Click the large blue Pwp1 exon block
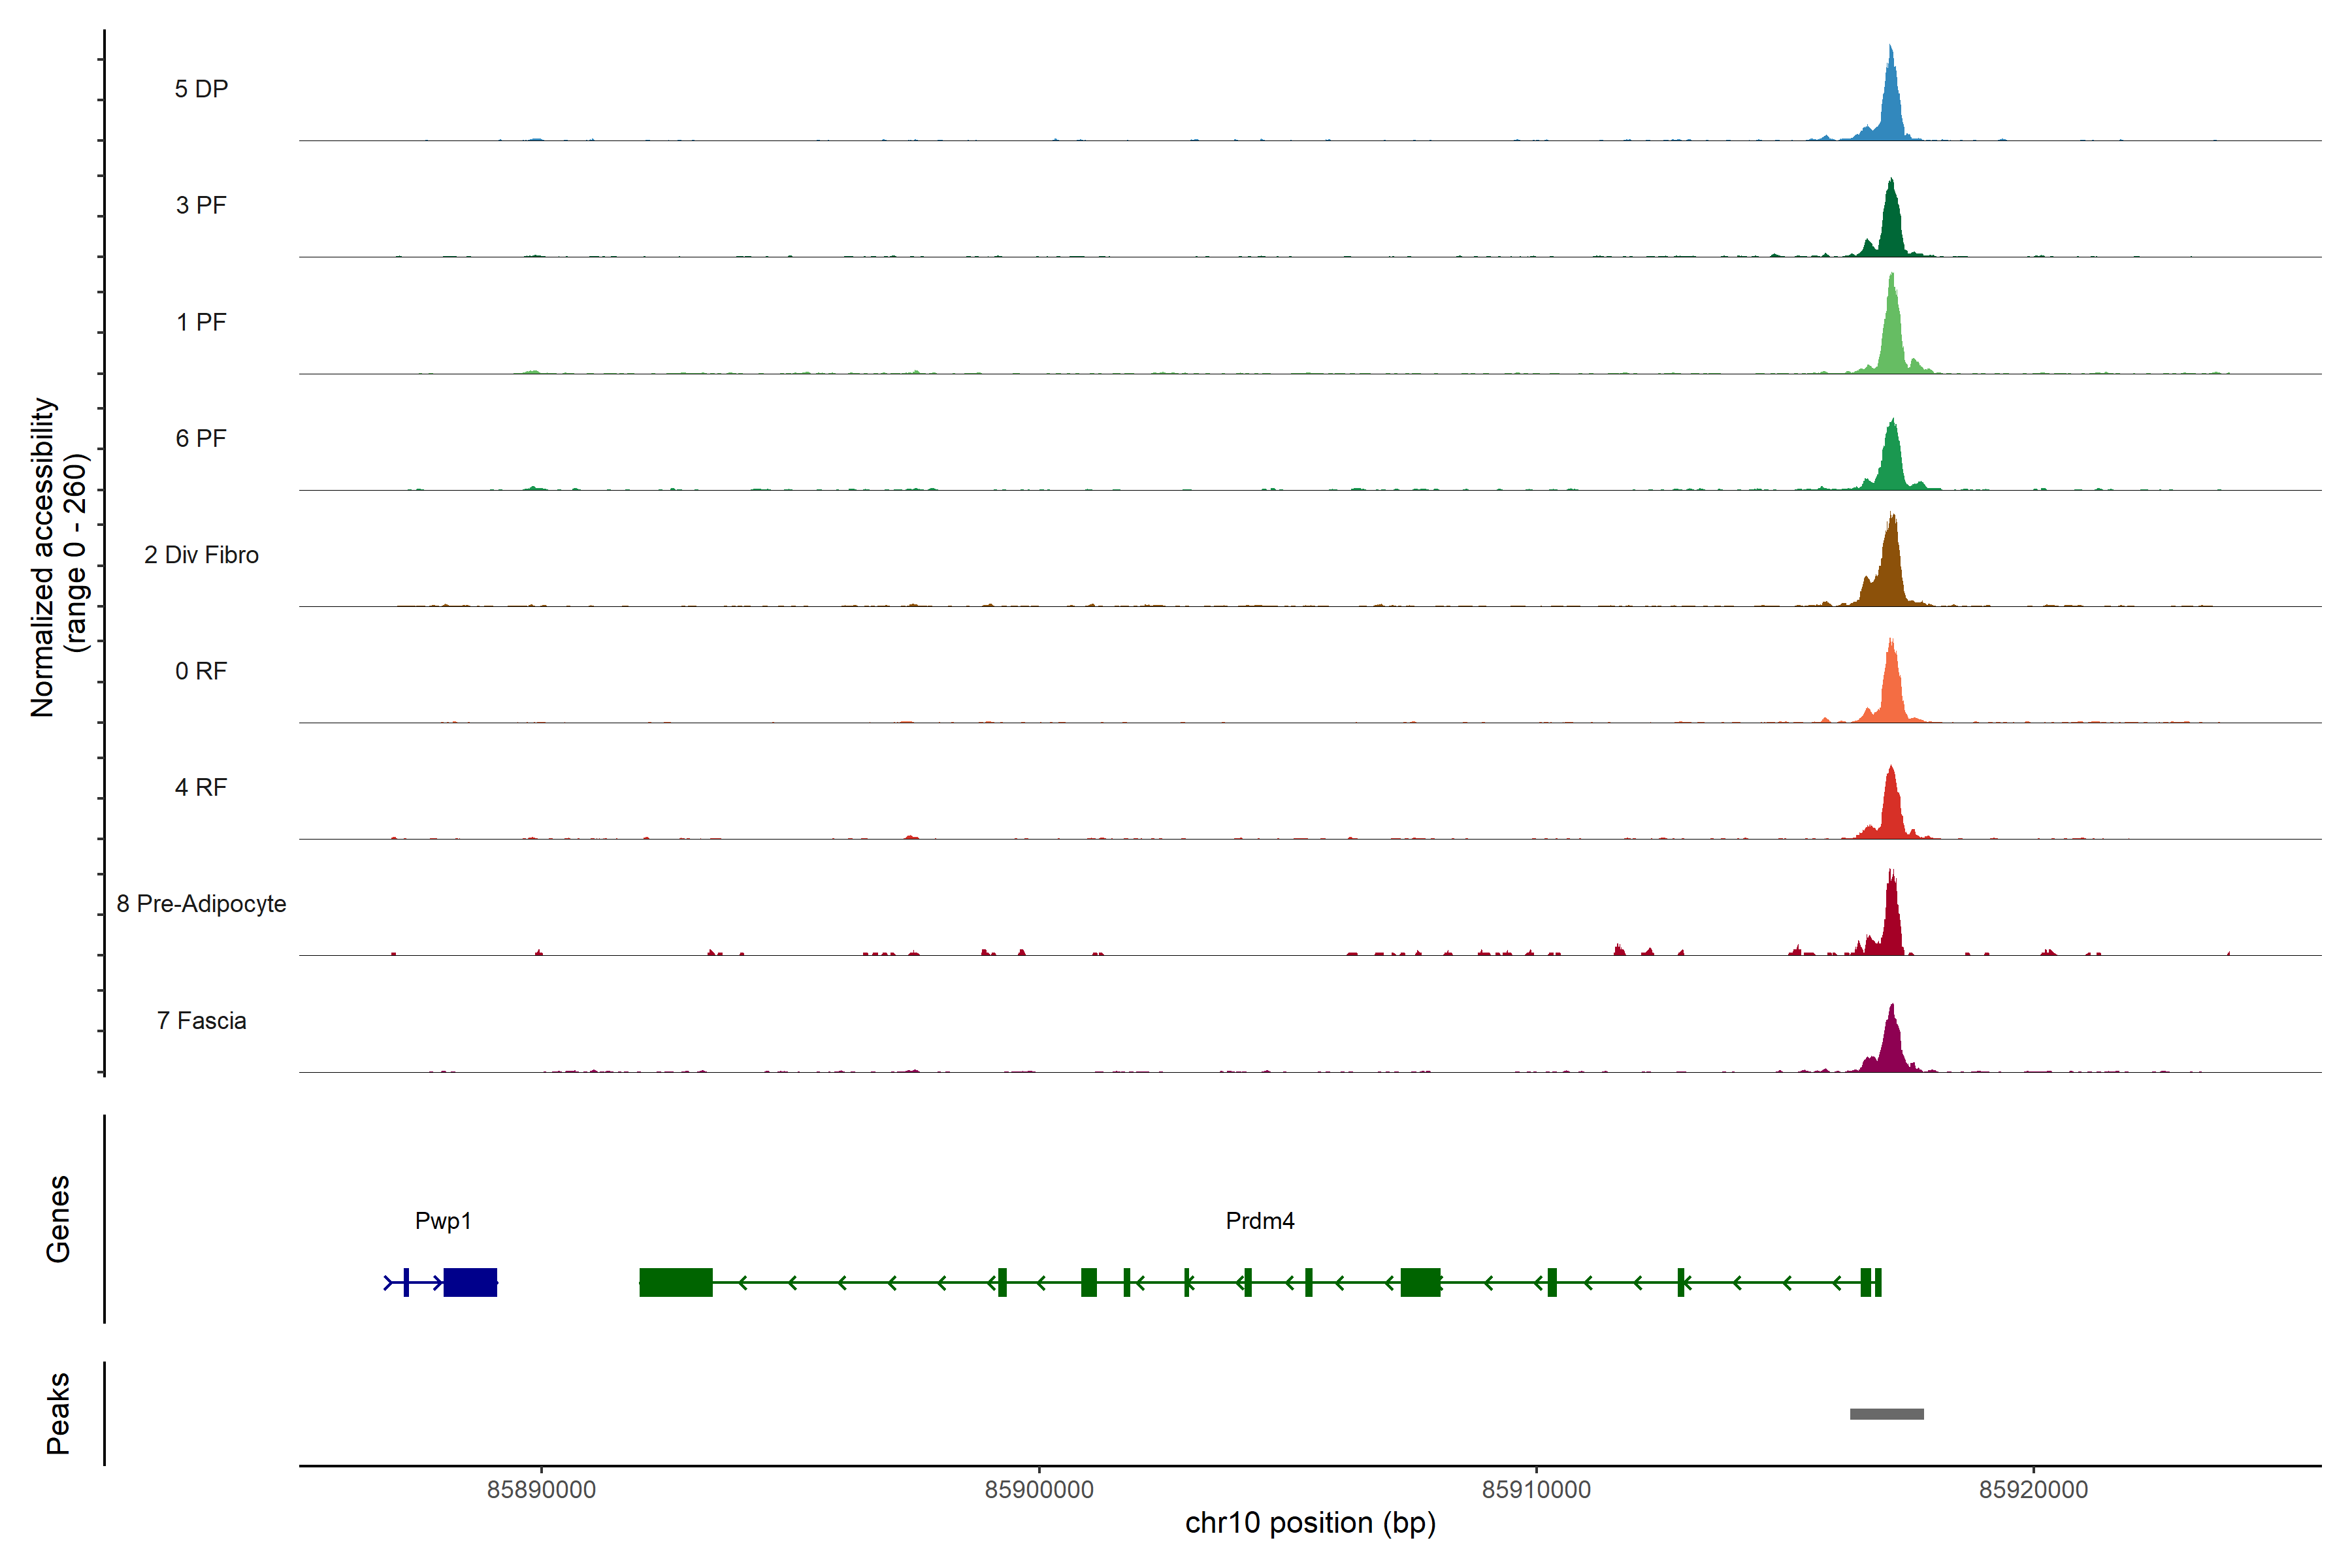The width and height of the screenshot is (2352, 1568). [470, 1282]
